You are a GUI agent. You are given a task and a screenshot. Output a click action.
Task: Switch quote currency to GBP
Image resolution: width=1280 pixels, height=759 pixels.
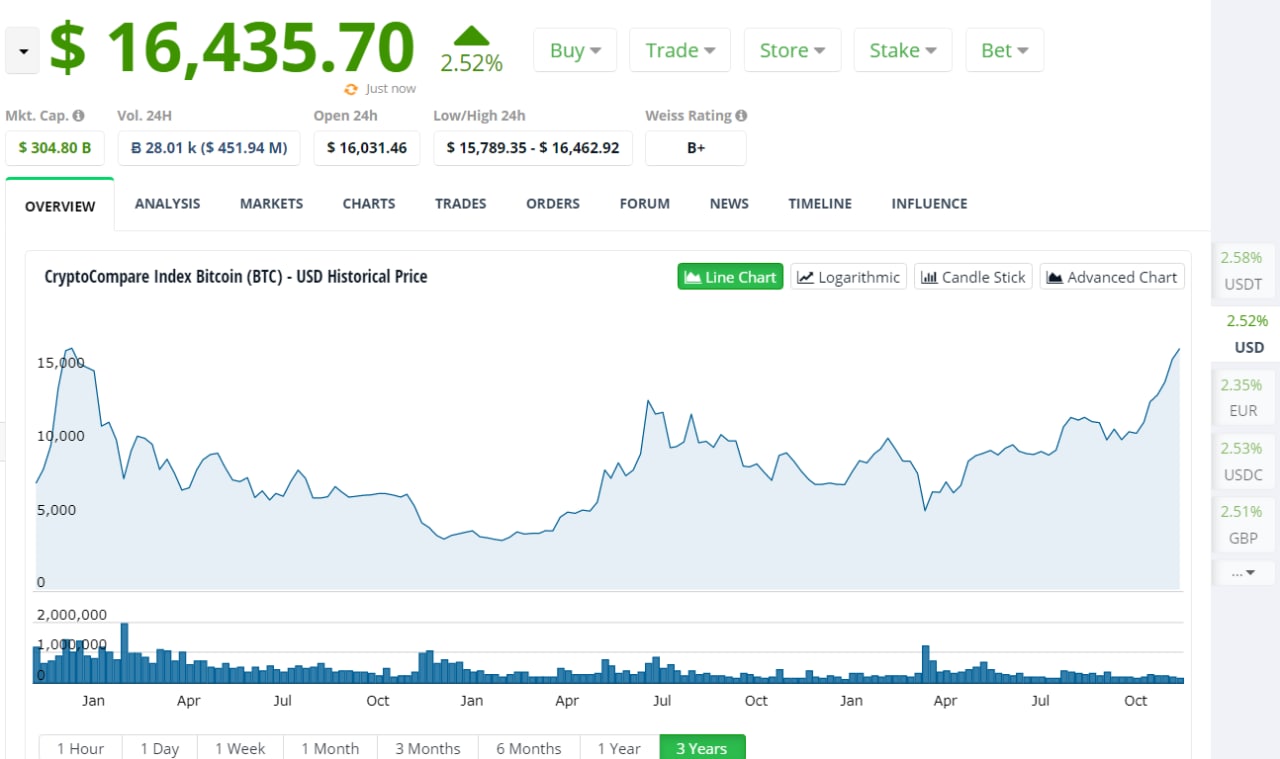coord(1244,525)
